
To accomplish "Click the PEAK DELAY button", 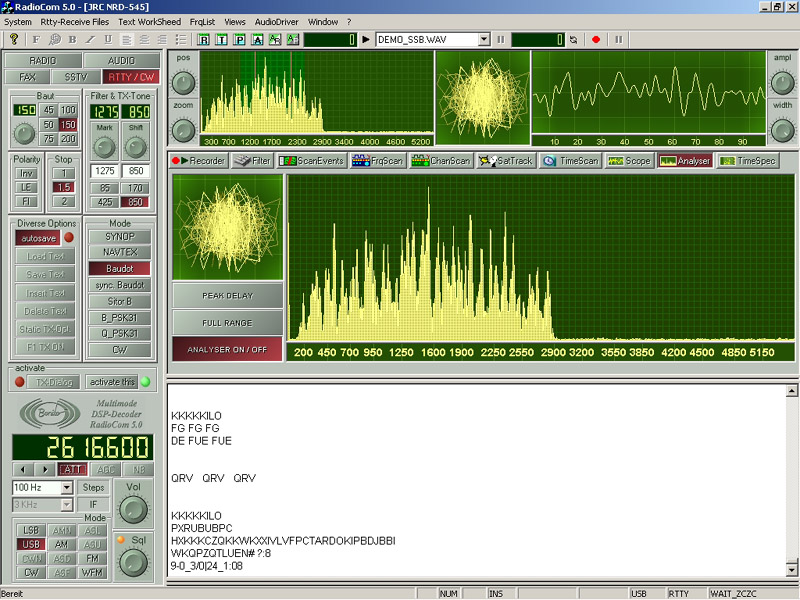I will click(x=228, y=295).
